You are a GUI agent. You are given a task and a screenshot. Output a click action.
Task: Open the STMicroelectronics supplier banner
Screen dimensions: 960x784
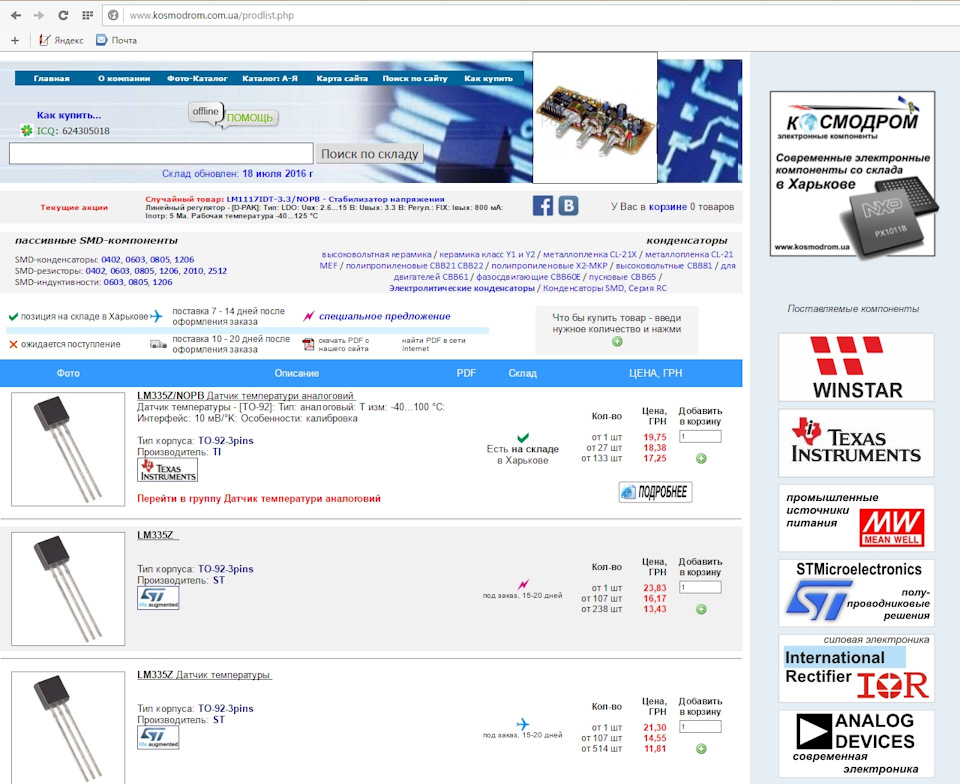[x=856, y=593]
